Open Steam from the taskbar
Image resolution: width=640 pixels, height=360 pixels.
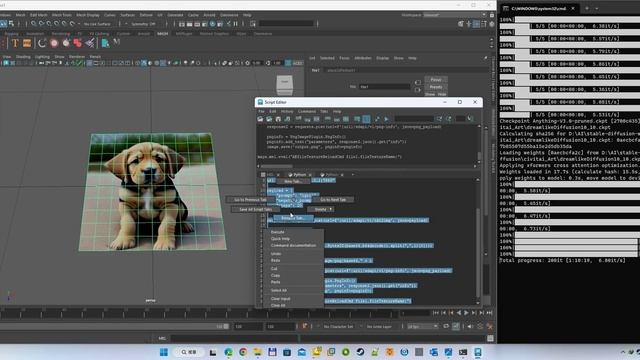click(360, 352)
